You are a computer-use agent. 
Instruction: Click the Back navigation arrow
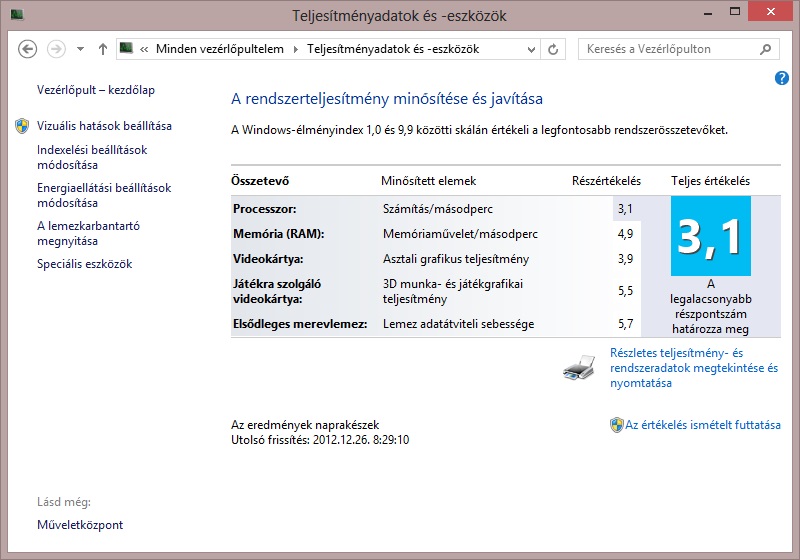click(28, 49)
